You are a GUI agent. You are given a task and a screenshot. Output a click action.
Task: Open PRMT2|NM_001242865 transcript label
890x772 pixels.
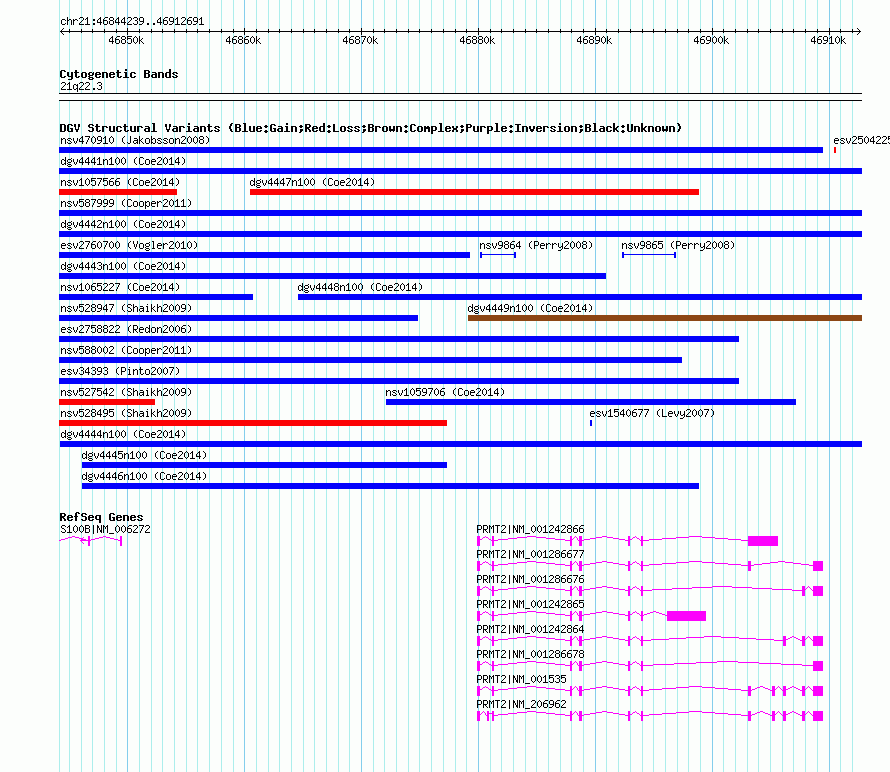530,604
